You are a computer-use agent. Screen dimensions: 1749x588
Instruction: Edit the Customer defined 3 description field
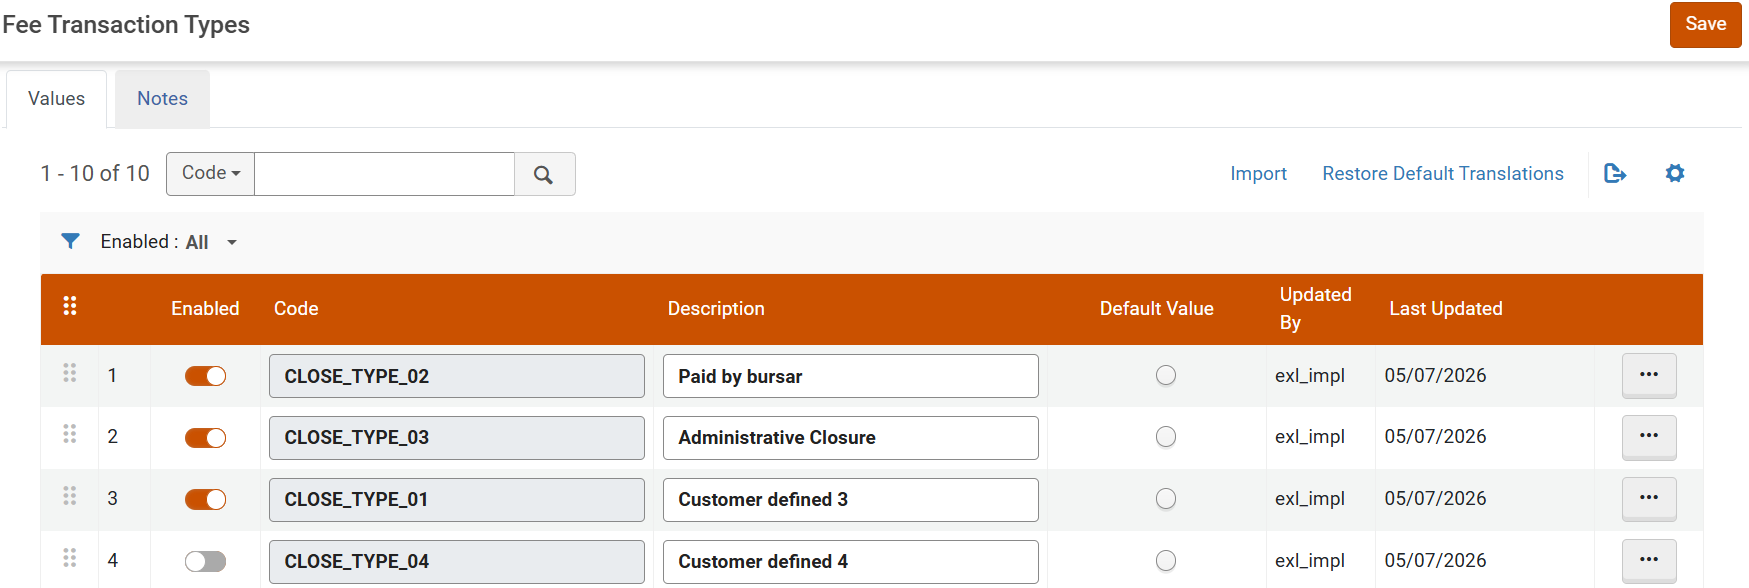click(851, 500)
